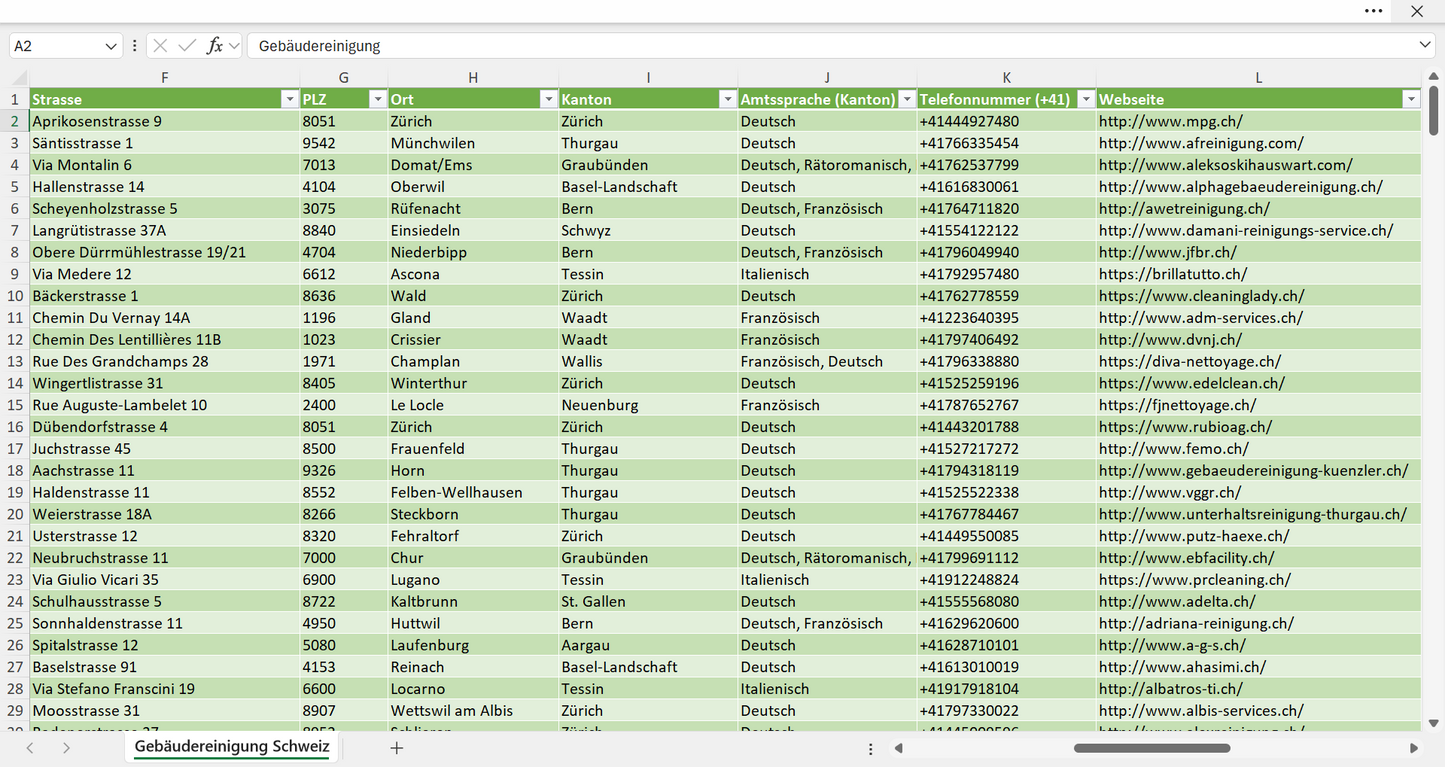Click the horizontal scroll left arrow
Viewport: 1445px width, 767px height.
899,748
